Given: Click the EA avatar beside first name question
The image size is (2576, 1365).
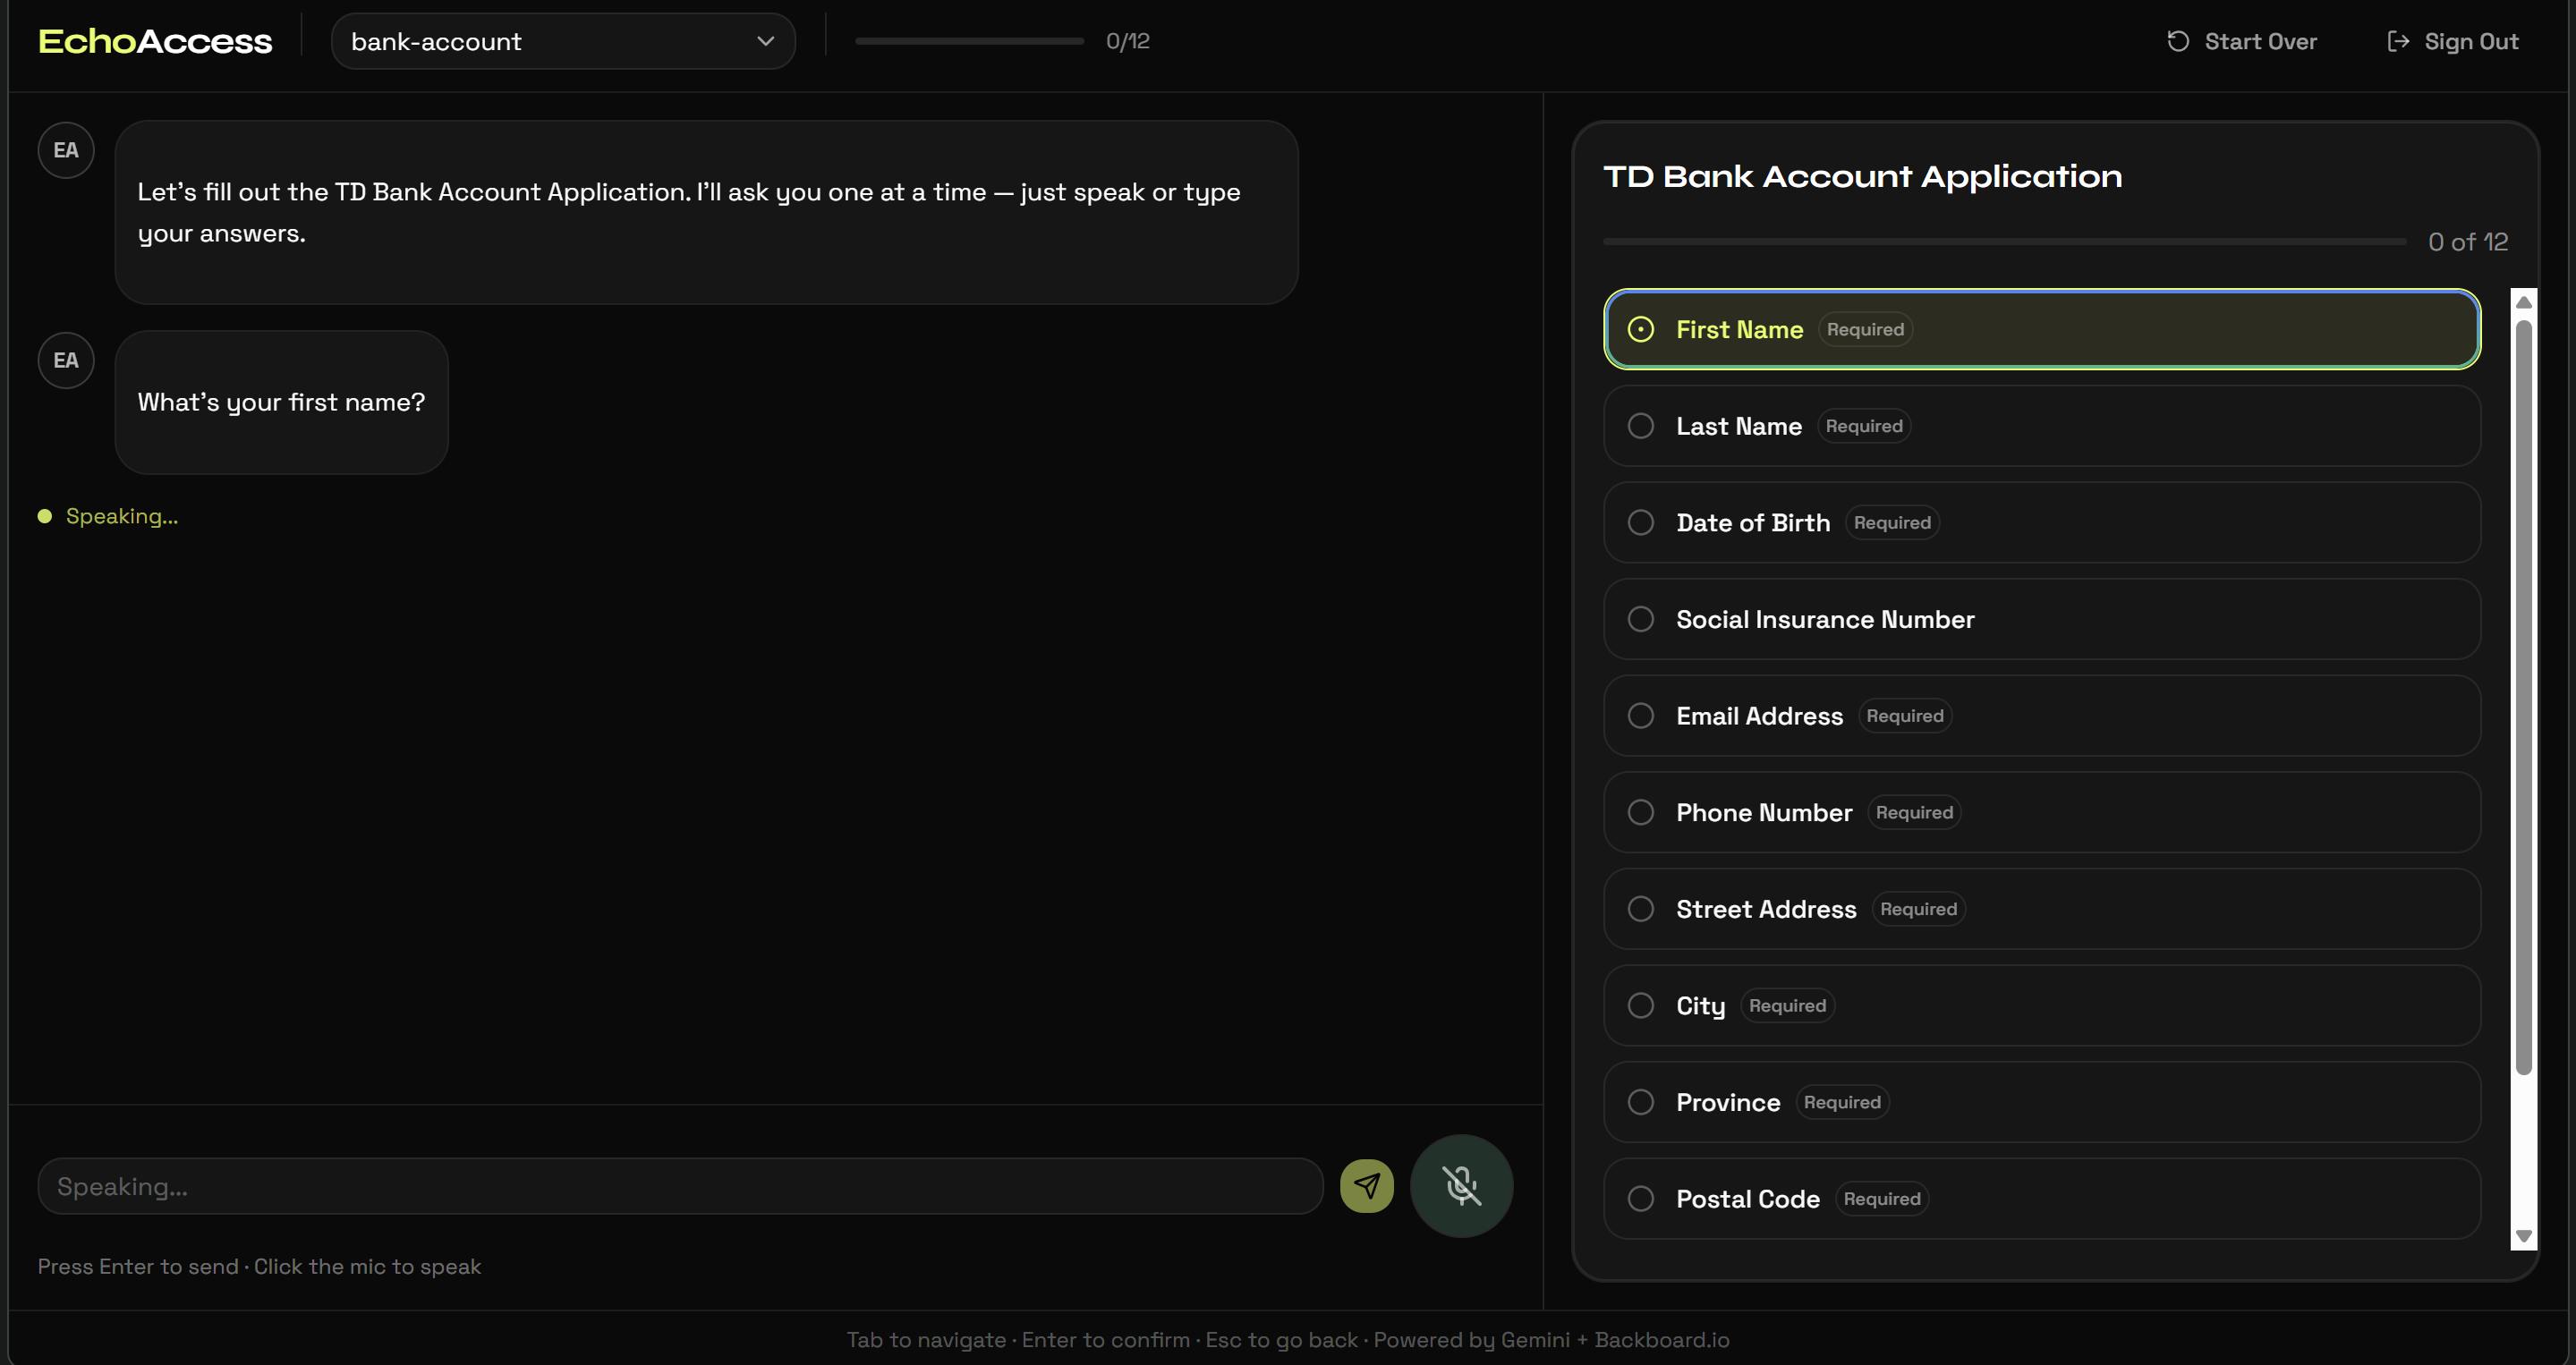Looking at the screenshot, I should click(x=66, y=360).
